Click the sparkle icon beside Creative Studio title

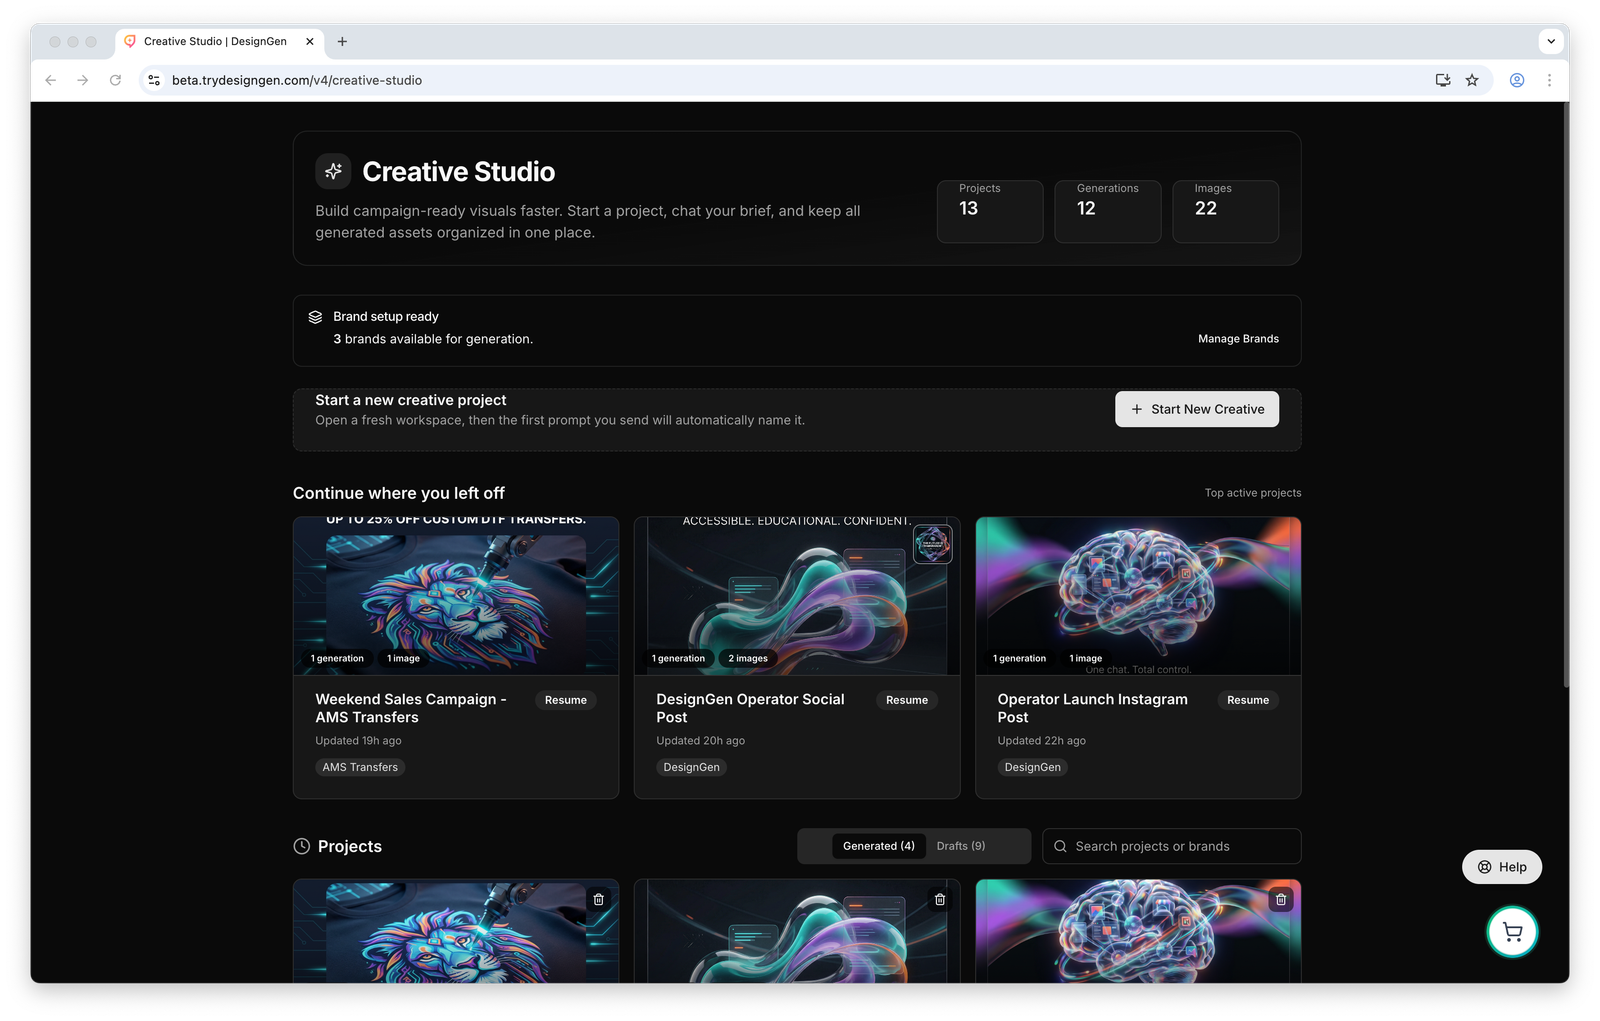pyautogui.click(x=333, y=171)
